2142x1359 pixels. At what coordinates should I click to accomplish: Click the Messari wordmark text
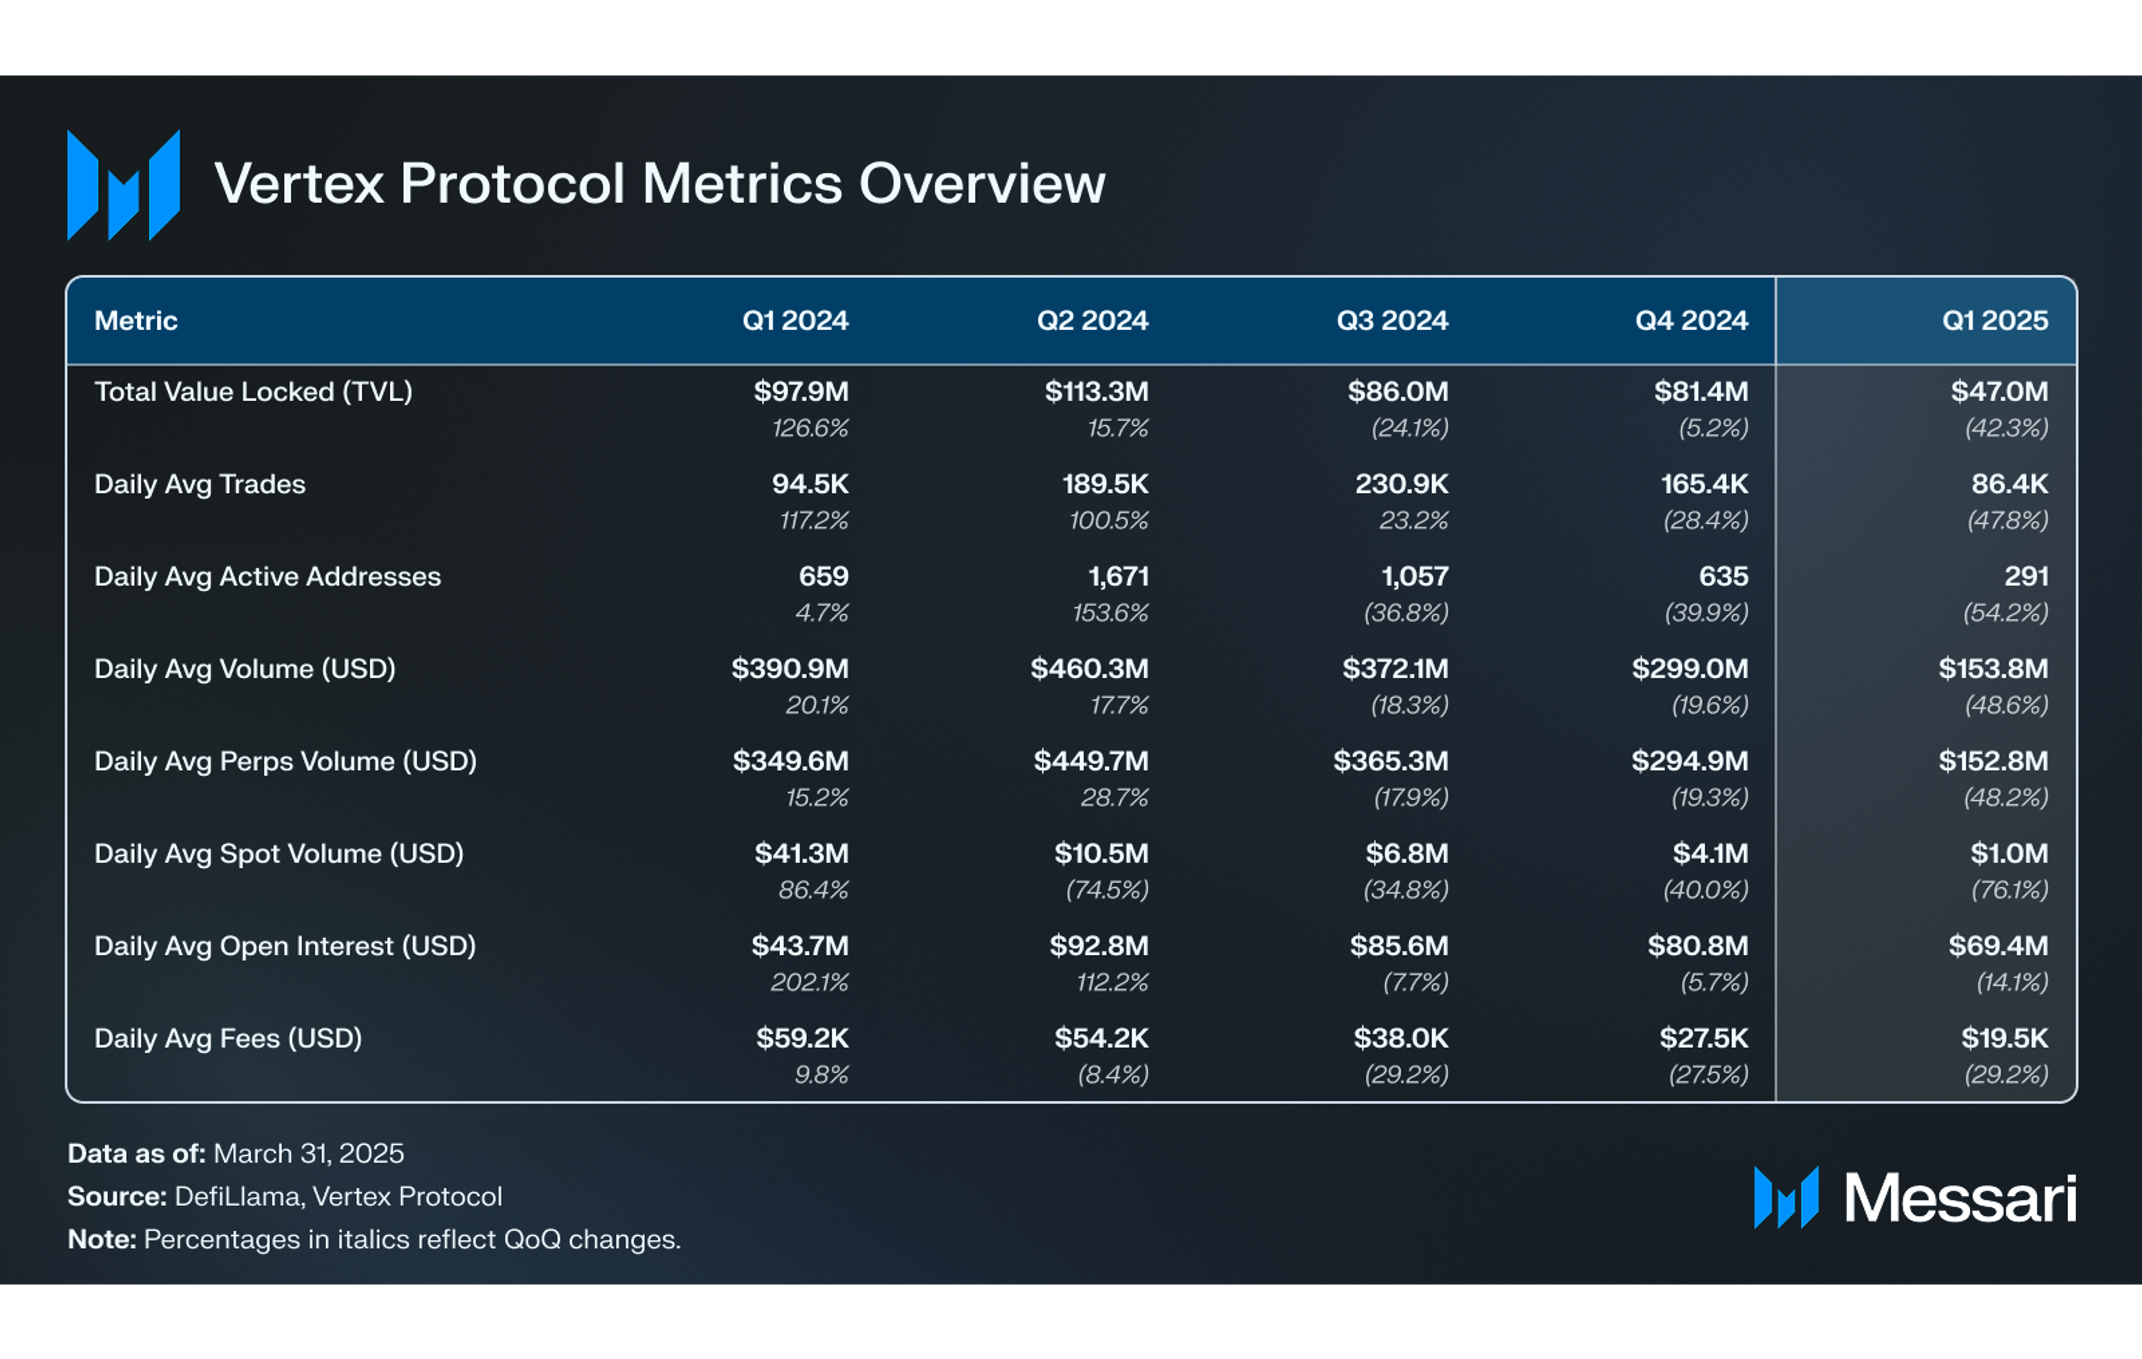[x=1961, y=1198]
